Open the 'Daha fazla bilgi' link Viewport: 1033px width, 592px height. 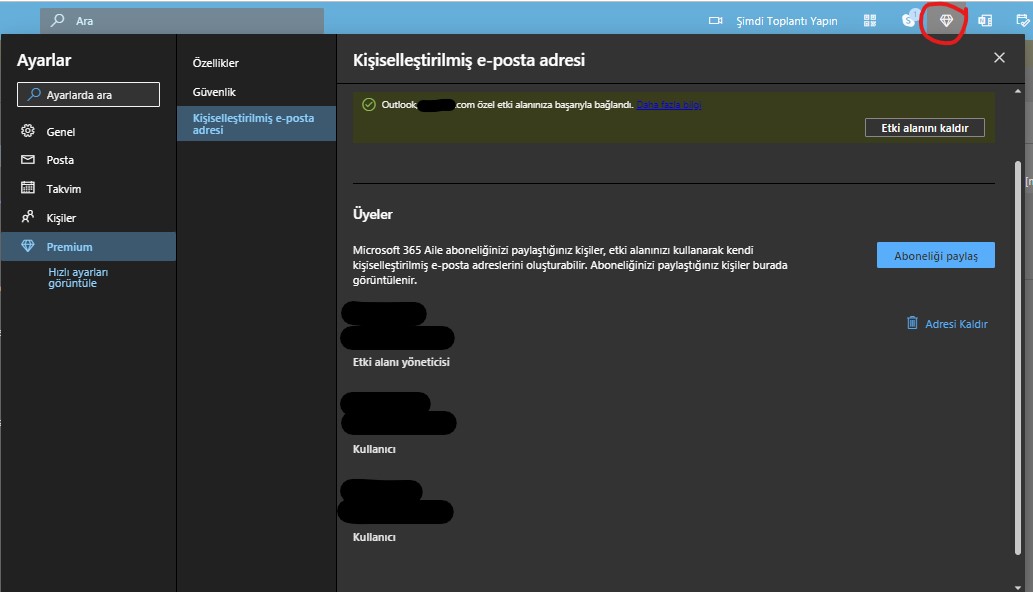coord(669,105)
